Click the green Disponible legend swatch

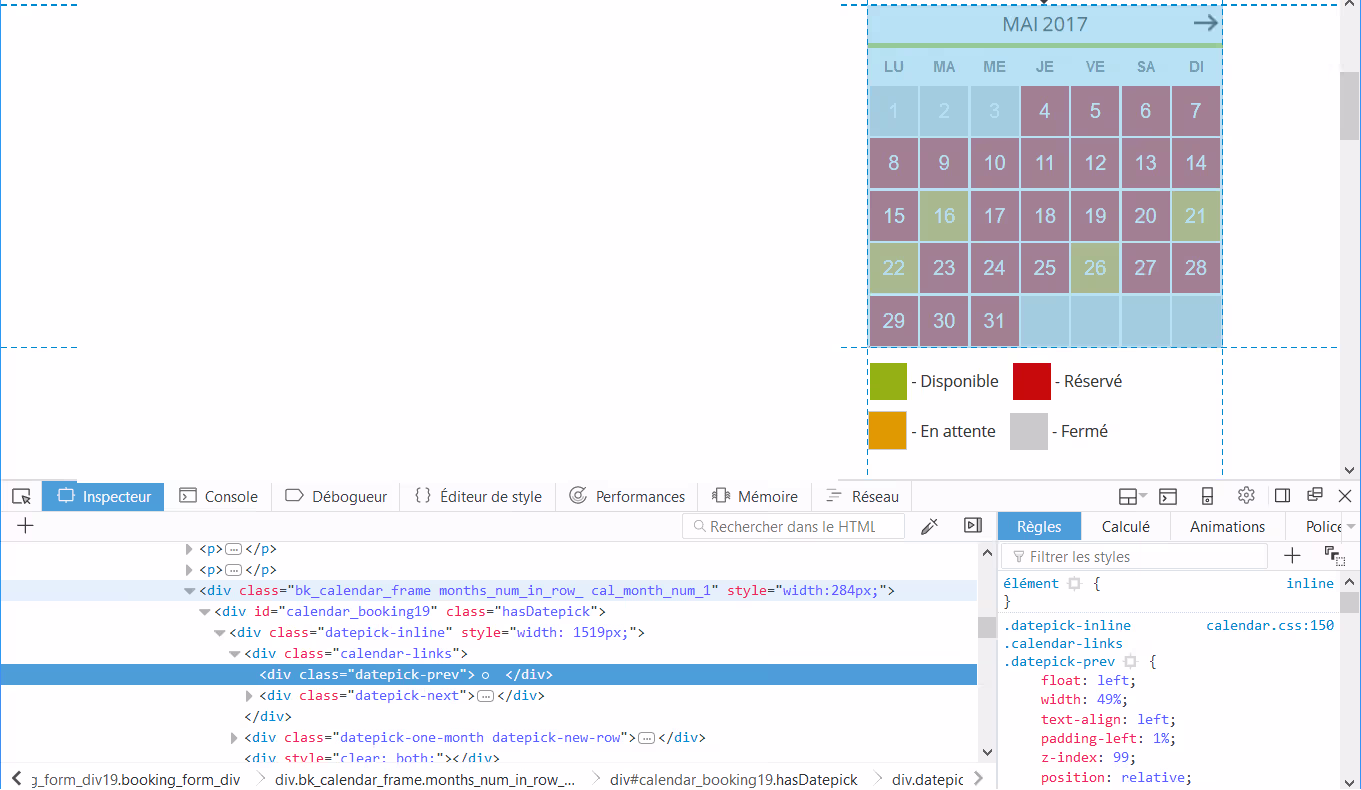pyautogui.click(x=888, y=381)
